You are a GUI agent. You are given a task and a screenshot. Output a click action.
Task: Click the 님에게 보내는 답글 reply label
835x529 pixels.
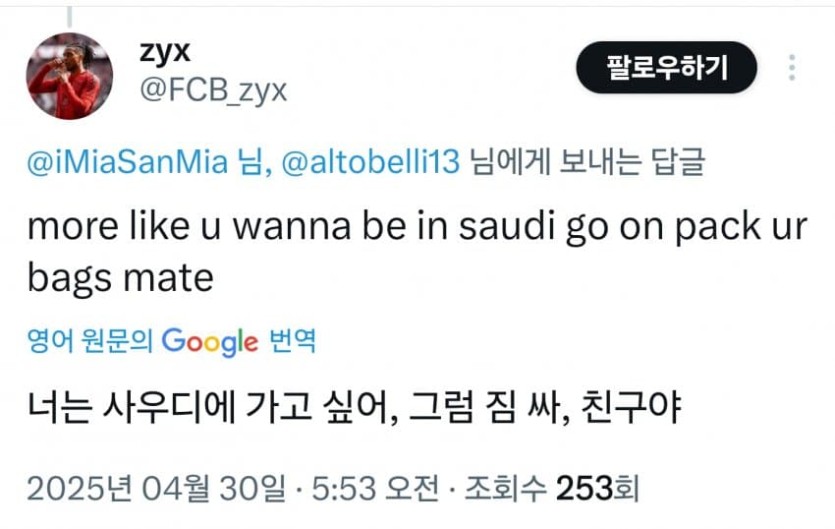click(586, 164)
